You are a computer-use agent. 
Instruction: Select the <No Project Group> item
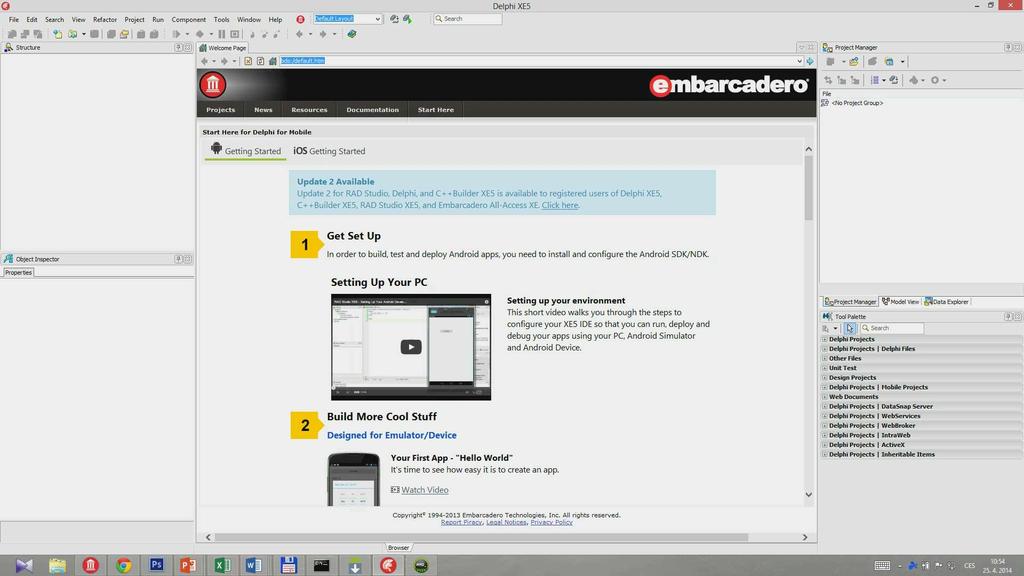[857, 103]
